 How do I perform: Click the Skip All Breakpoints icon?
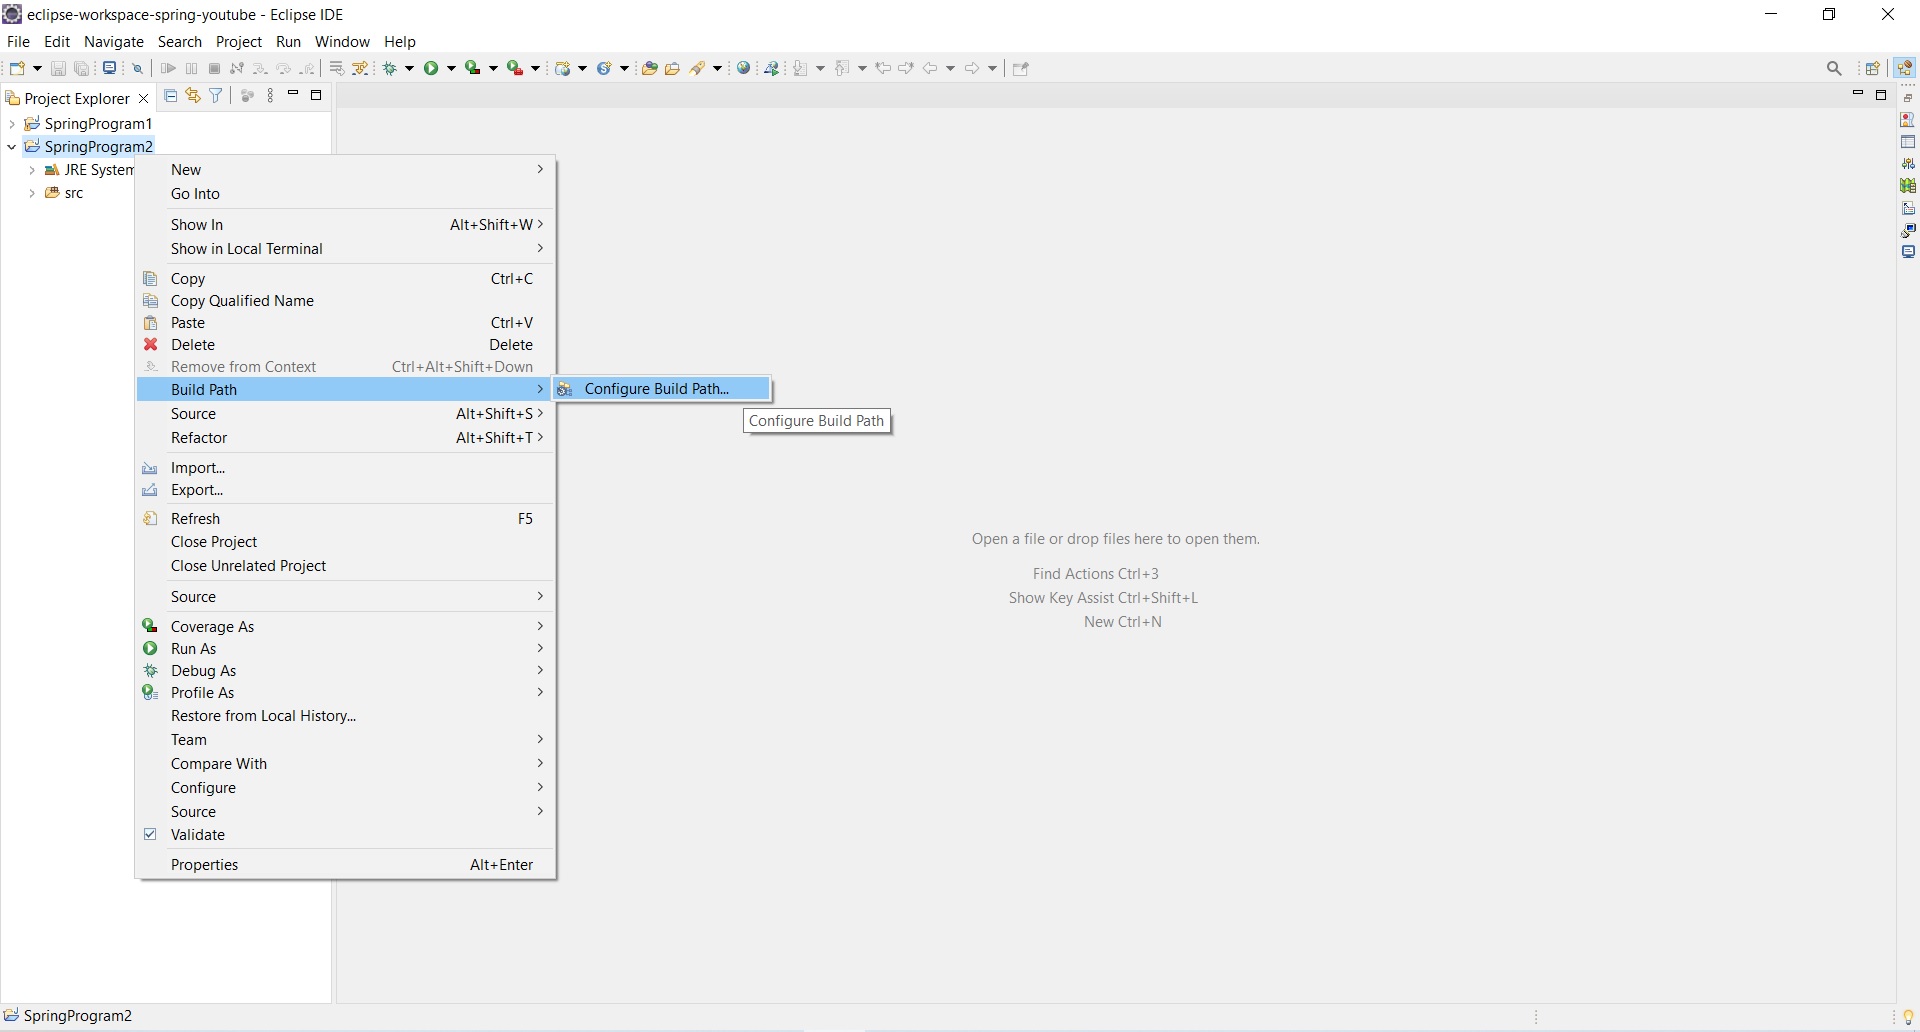[x=138, y=69]
